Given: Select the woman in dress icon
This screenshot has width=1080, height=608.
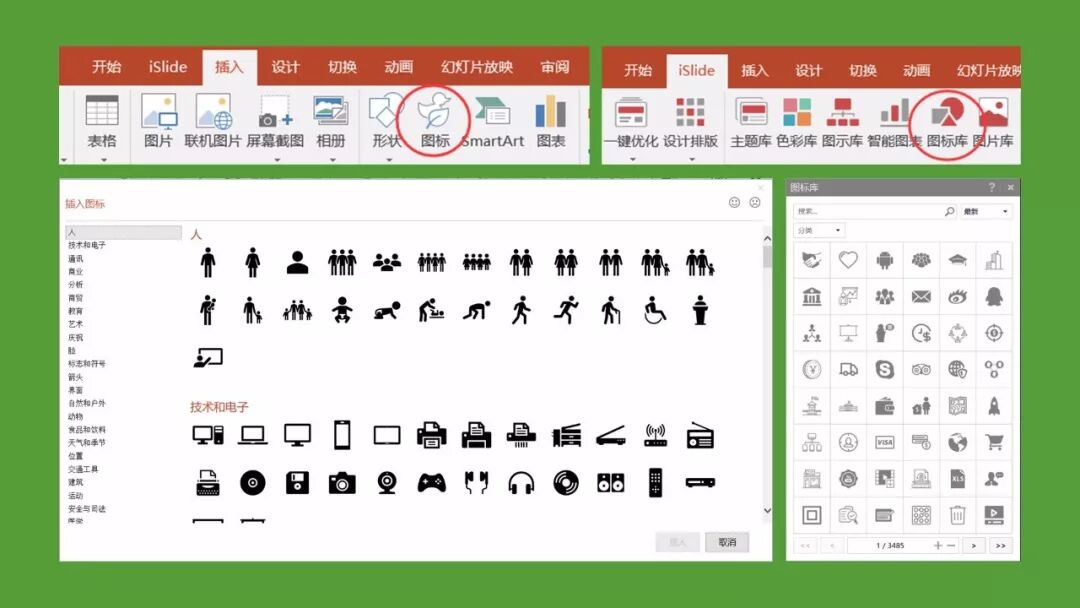Looking at the screenshot, I should pyautogui.click(x=253, y=262).
